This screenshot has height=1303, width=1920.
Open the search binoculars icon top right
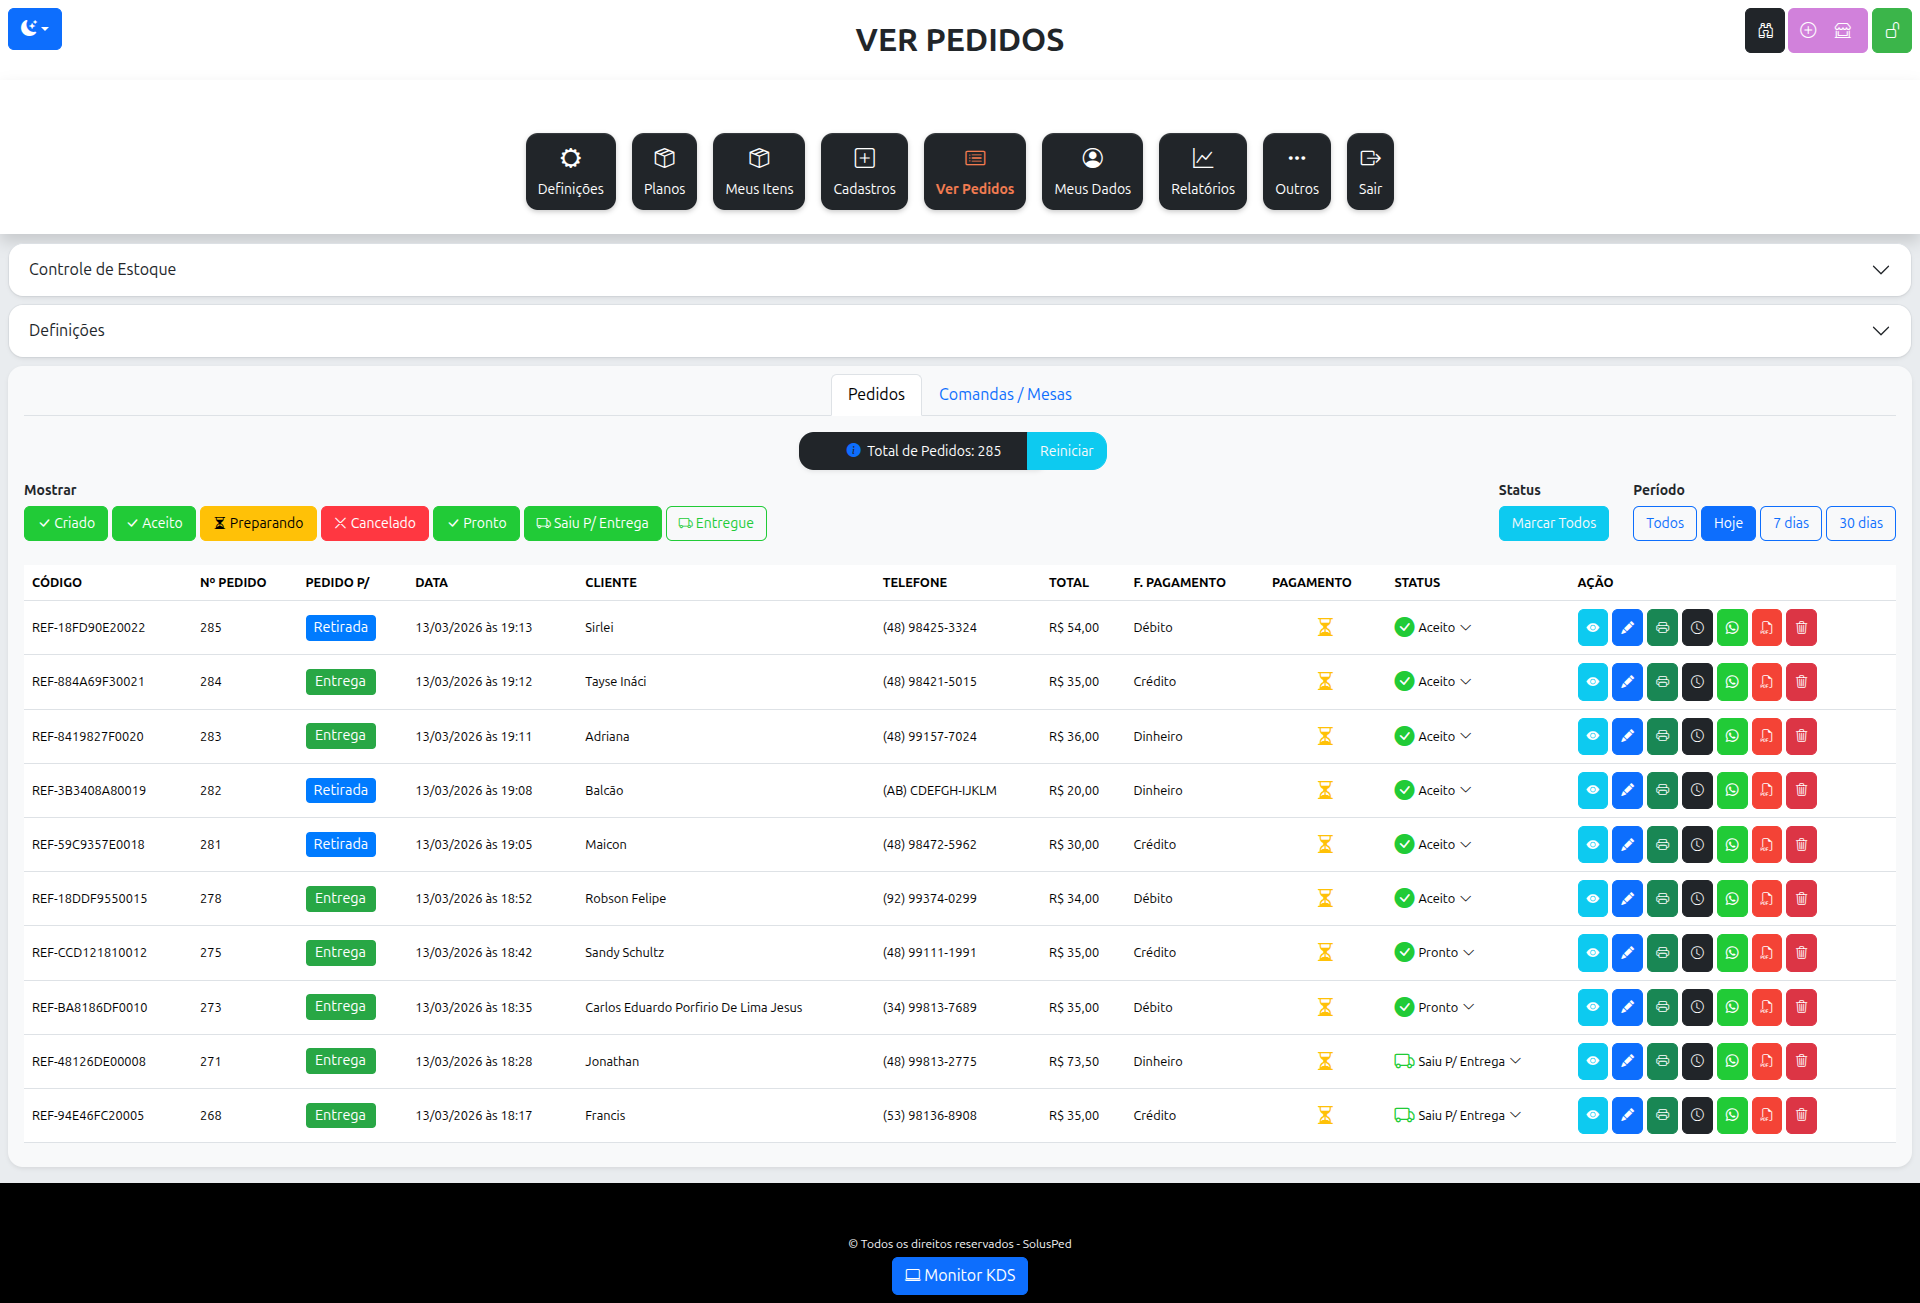coord(1765,30)
